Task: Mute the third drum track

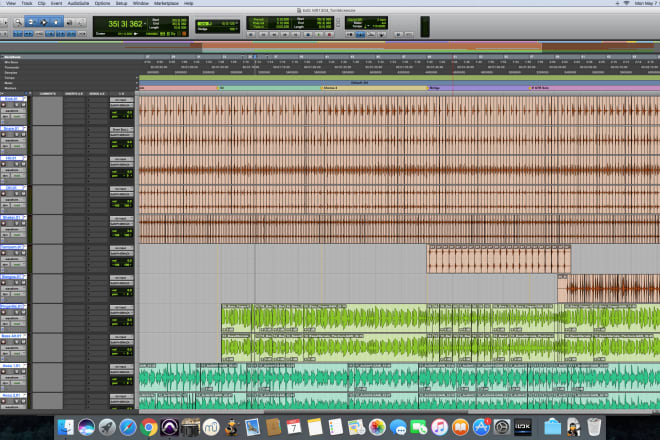Action: (23, 164)
